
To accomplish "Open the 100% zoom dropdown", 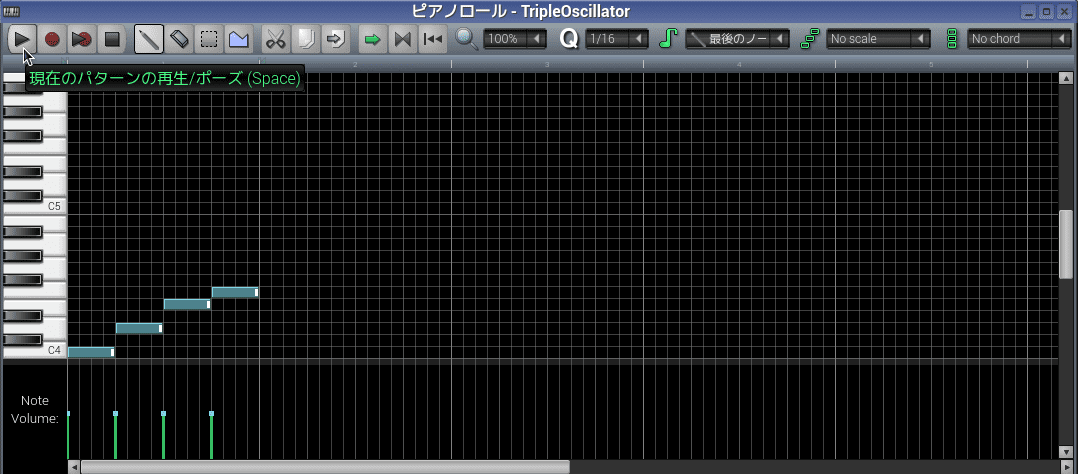I will (515, 39).
